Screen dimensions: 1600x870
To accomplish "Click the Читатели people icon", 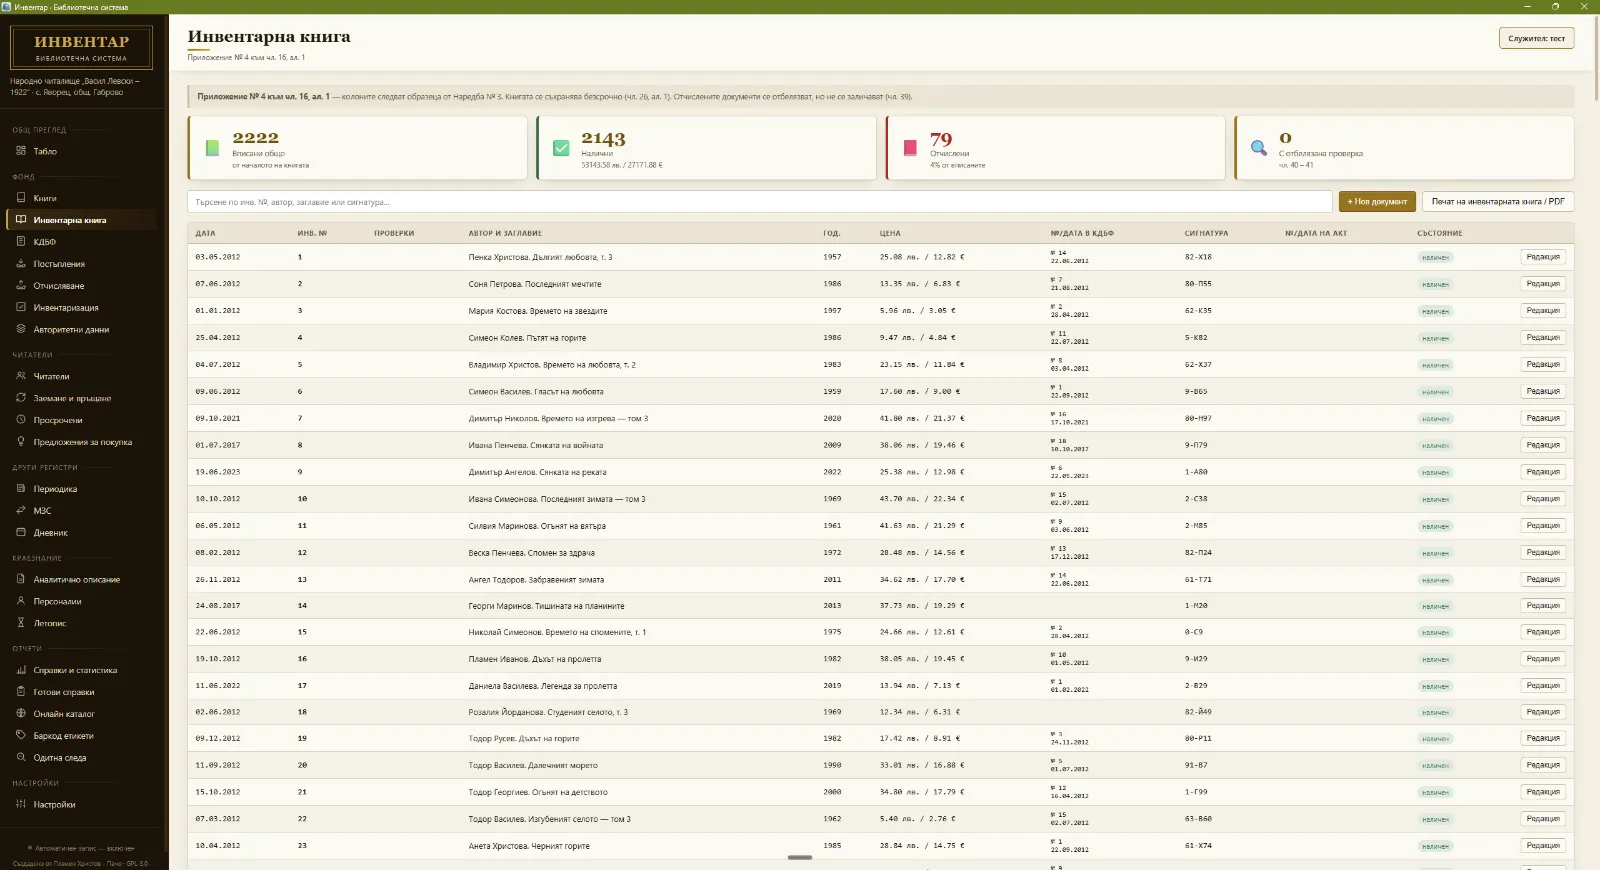I will click(21, 376).
